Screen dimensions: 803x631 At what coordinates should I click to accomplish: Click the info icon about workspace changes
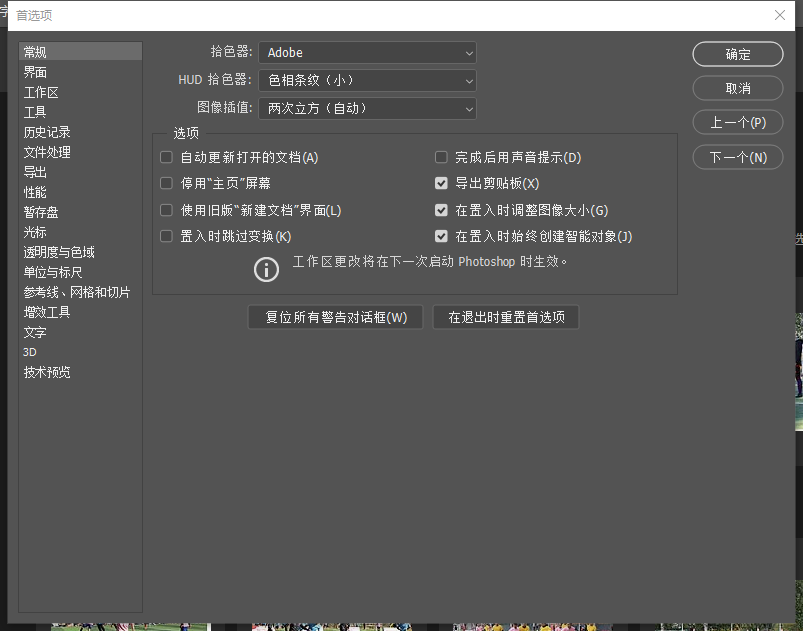(264, 268)
